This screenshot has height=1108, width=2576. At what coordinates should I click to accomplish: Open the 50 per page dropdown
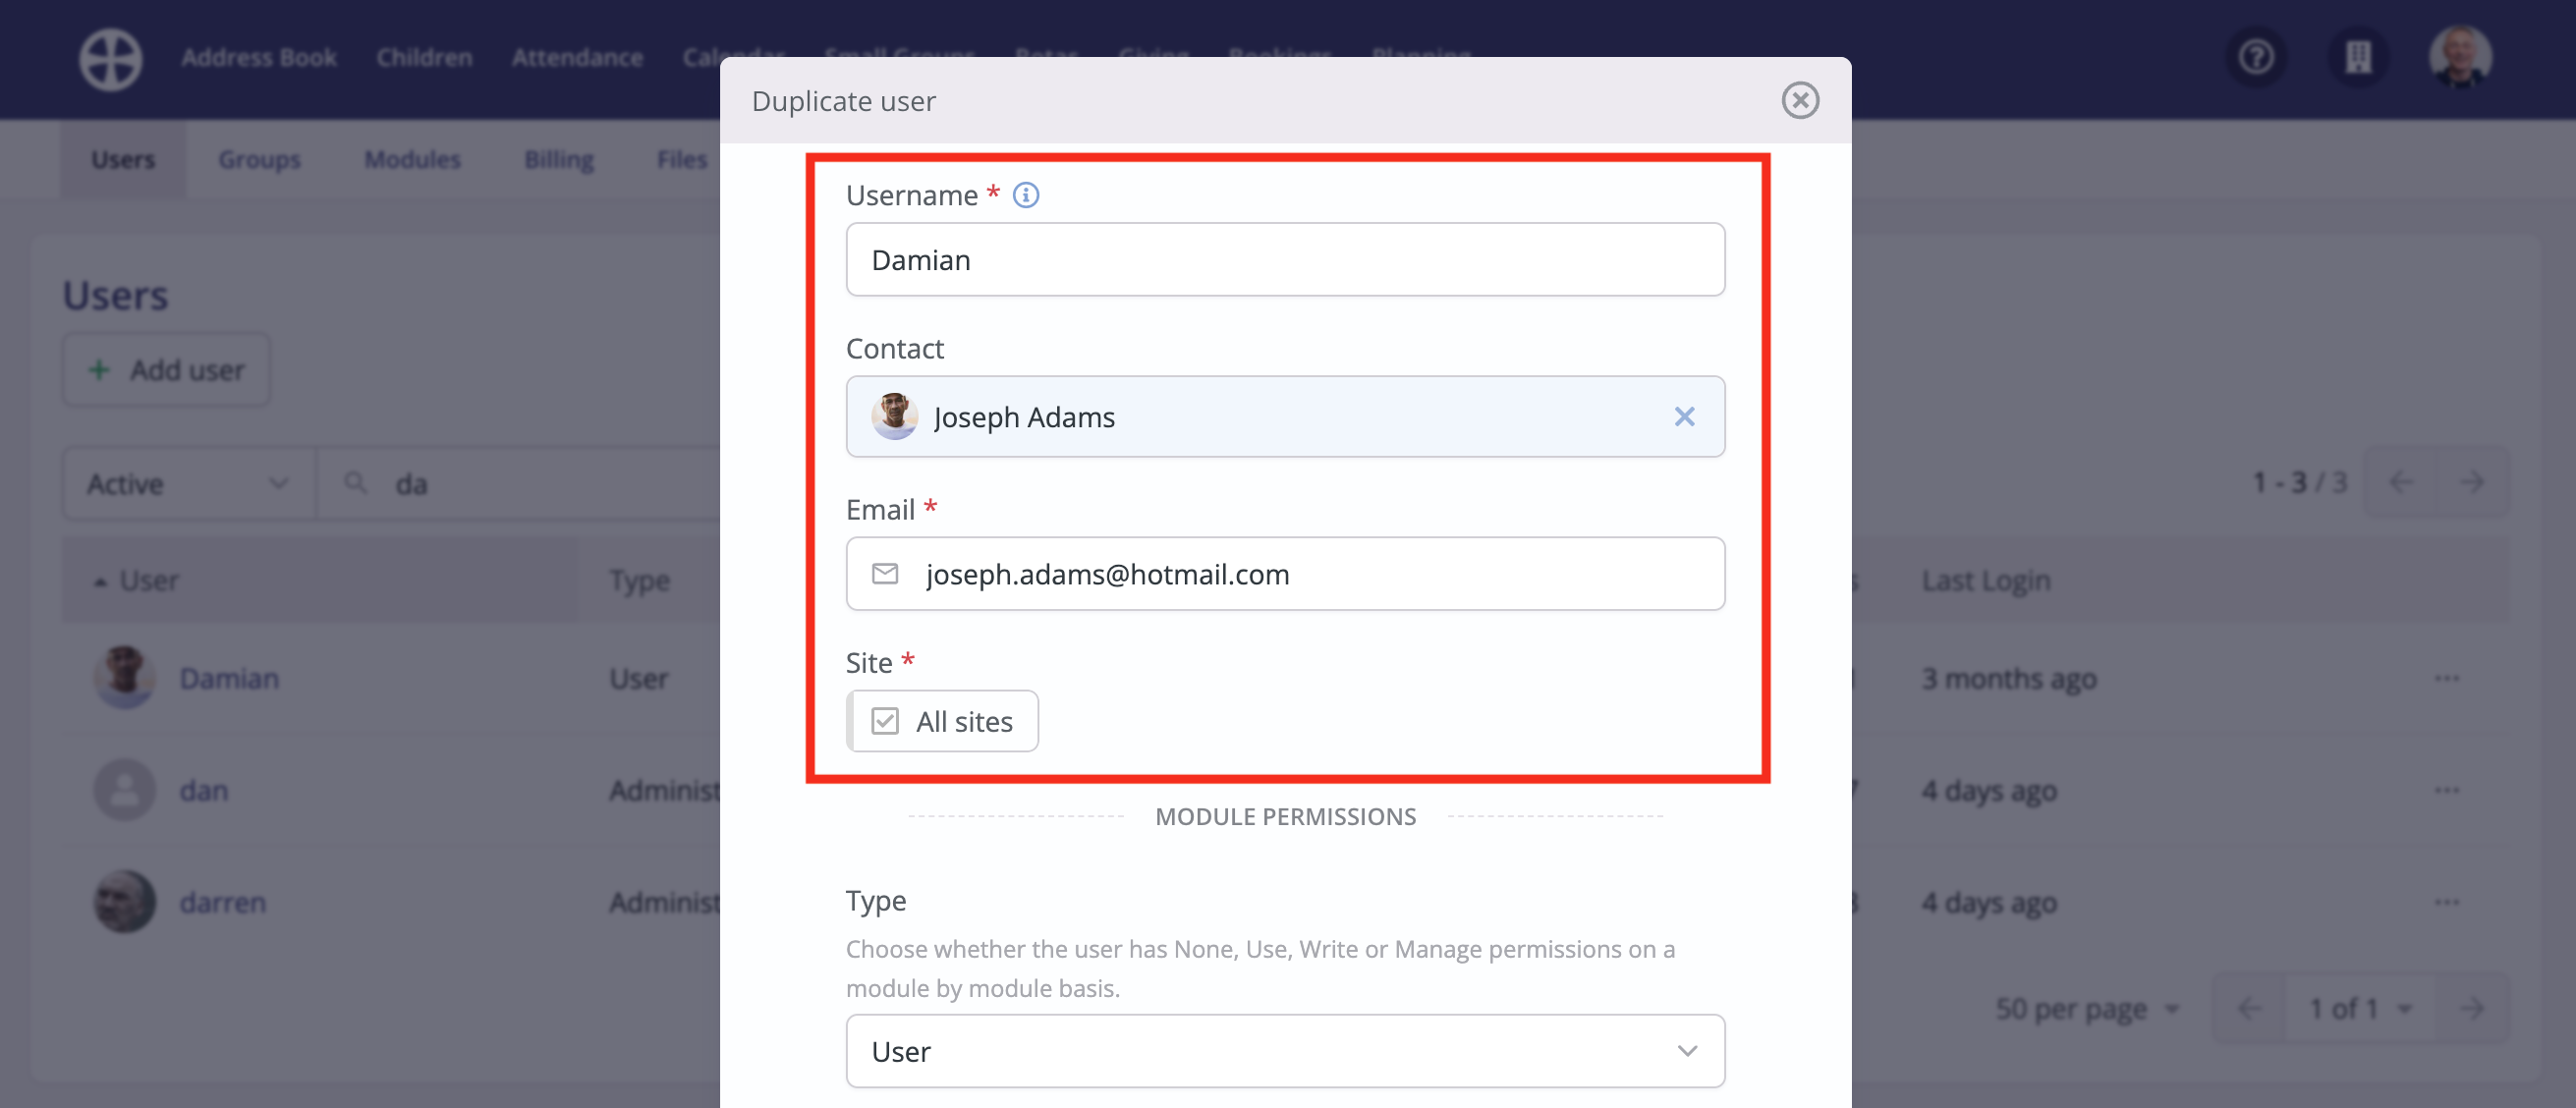coord(2088,1008)
